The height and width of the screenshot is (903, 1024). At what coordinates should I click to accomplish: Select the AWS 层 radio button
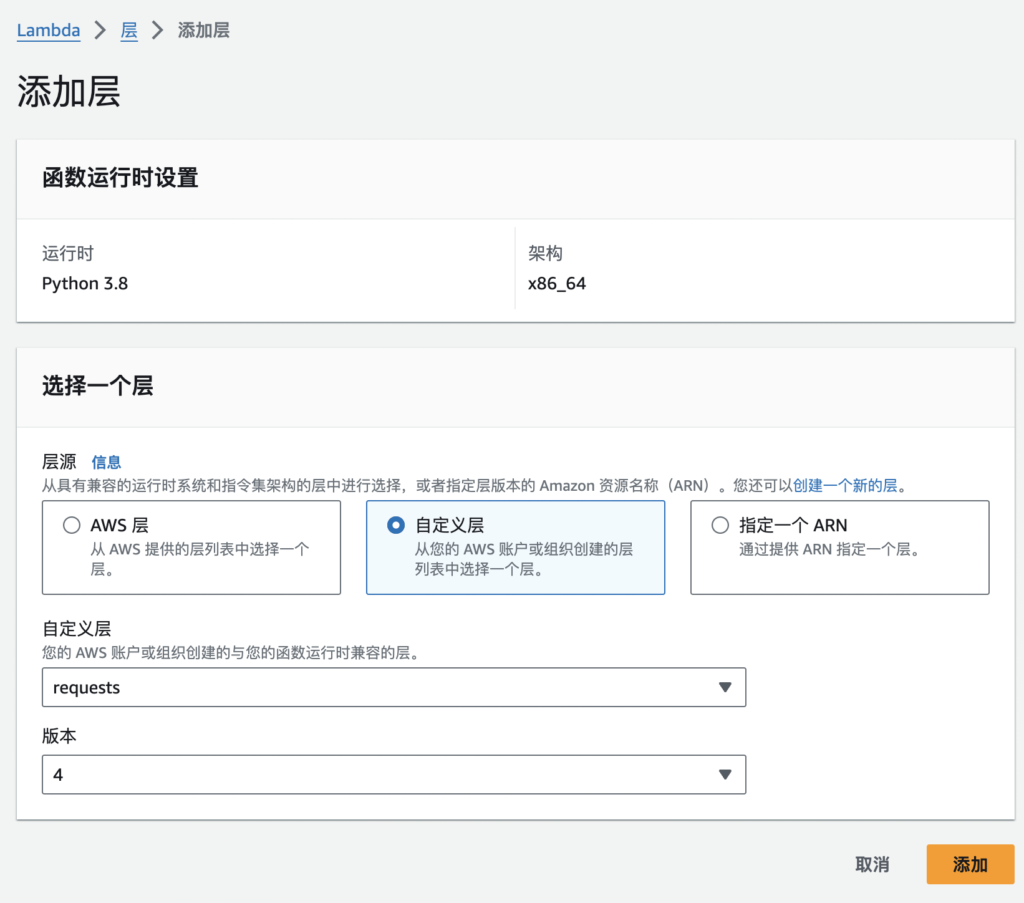point(71,525)
